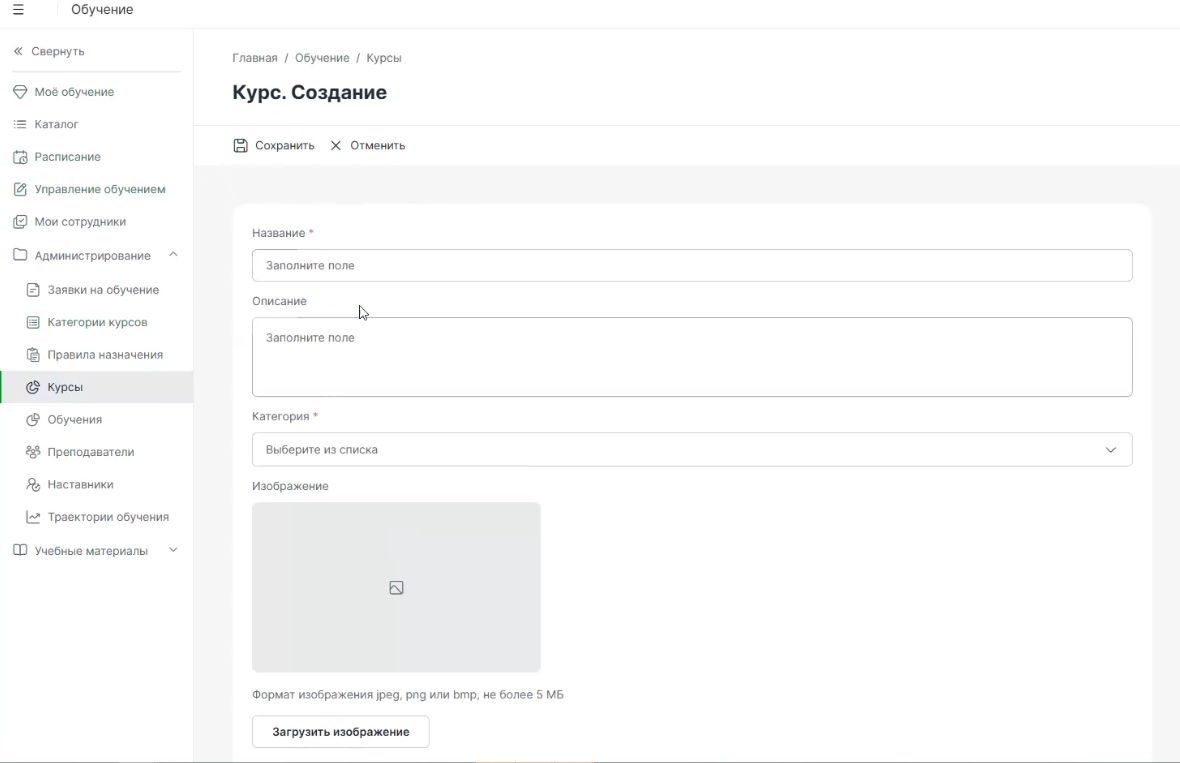1180x763 pixels.
Task: Open Расписание calendar icon
Action: (x=20, y=157)
